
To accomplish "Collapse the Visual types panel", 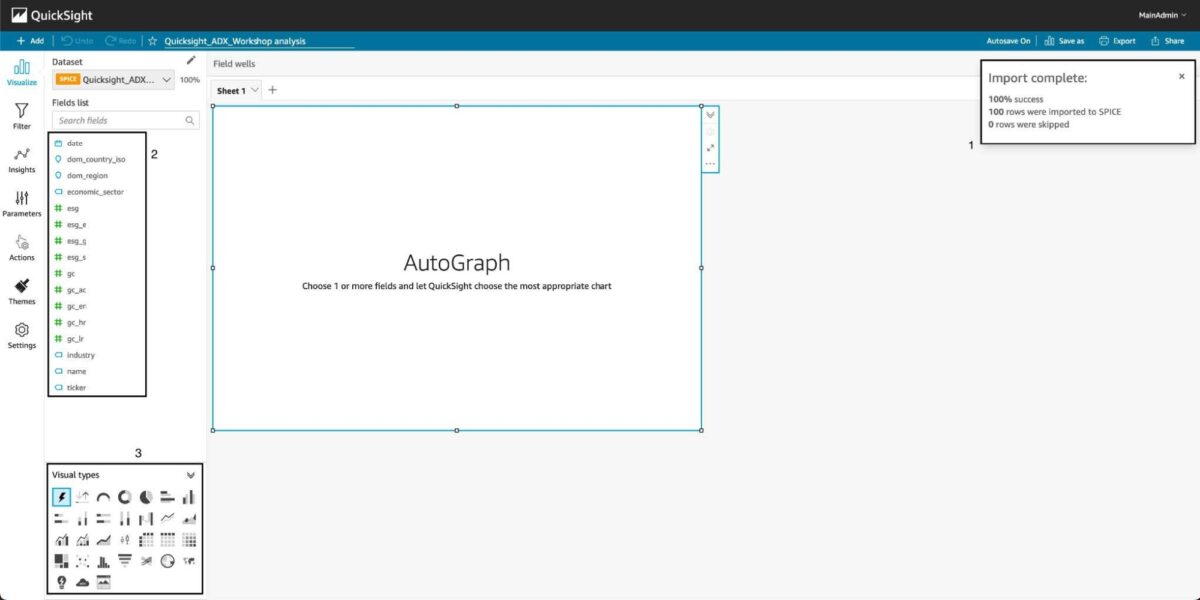I will click(x=191, y=475).
